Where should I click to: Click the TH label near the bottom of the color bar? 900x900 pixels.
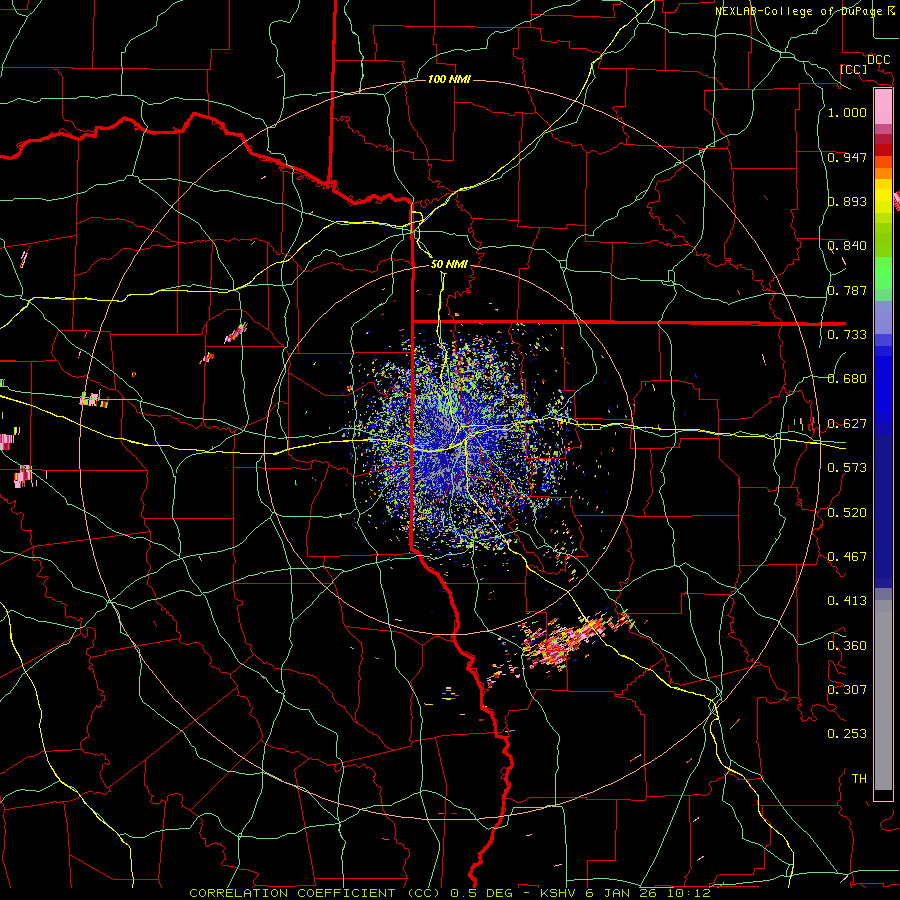(x=859, y=779)
